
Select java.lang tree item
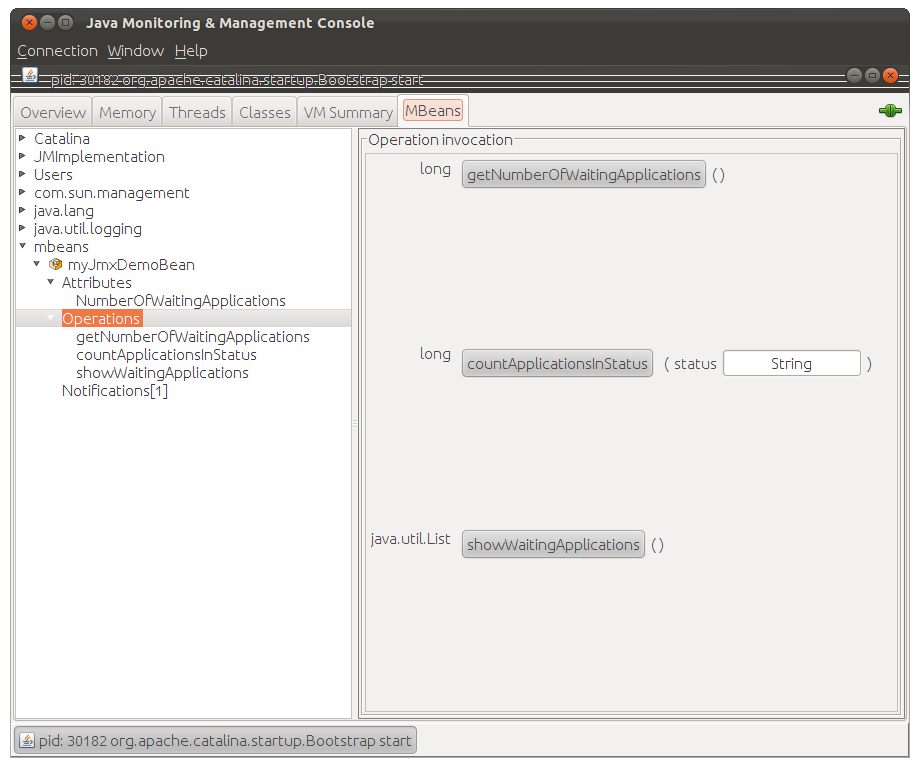(x=63, y=211)
